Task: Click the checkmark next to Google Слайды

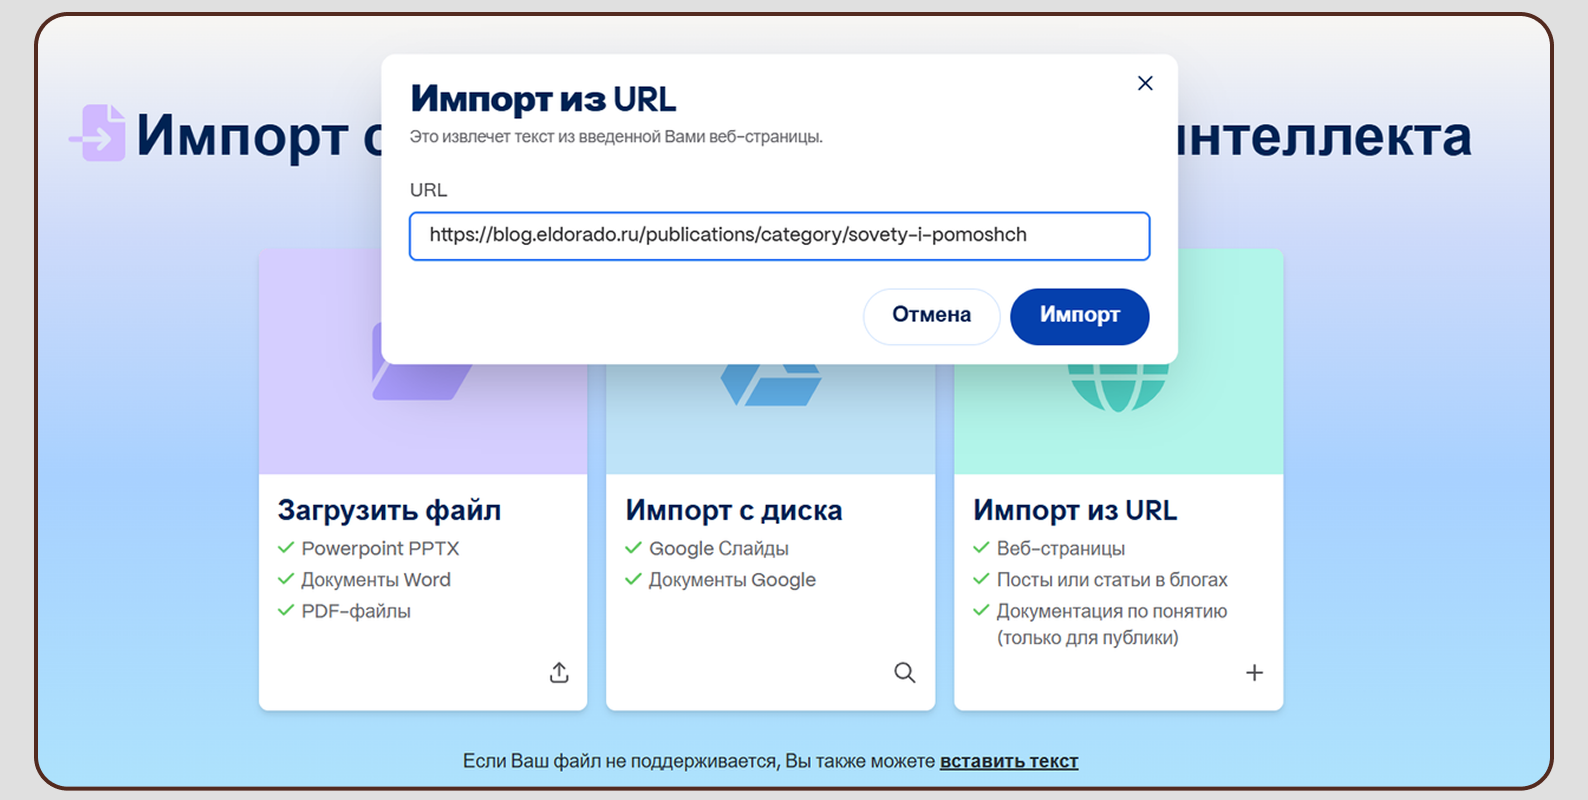Action: click(x=633, y=548)
